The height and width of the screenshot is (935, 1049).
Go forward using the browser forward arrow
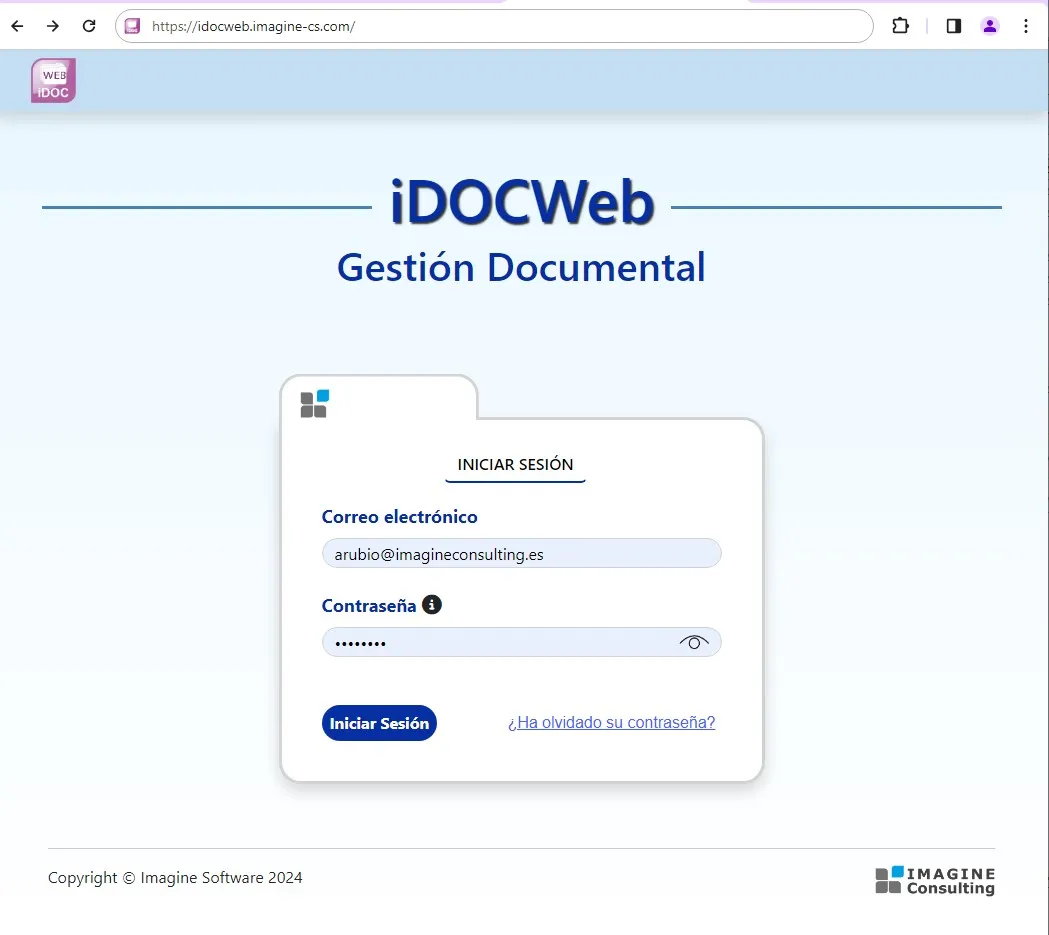tap(53, 26)
